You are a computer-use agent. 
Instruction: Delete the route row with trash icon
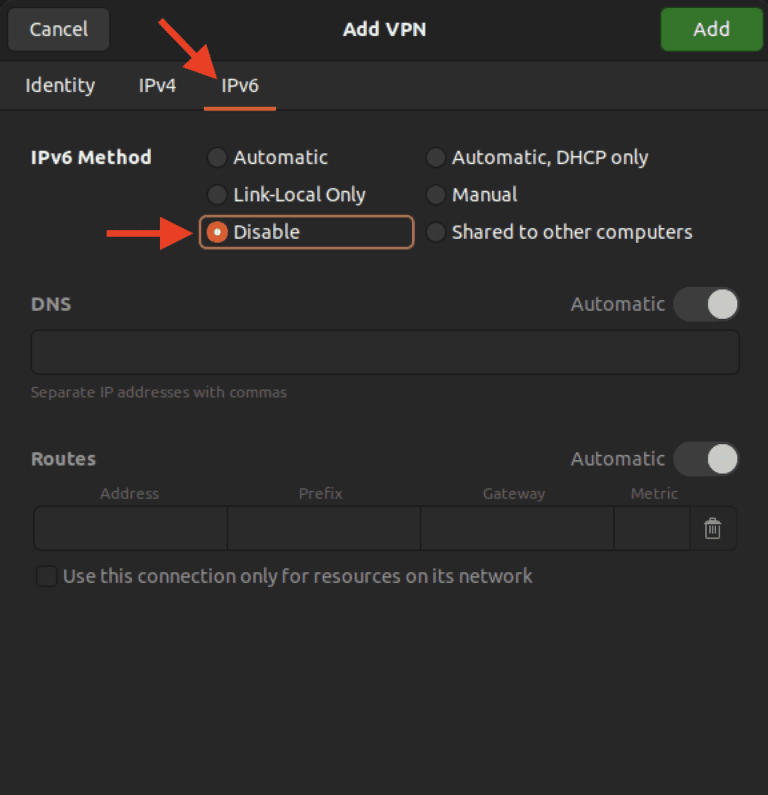[712, 529]
